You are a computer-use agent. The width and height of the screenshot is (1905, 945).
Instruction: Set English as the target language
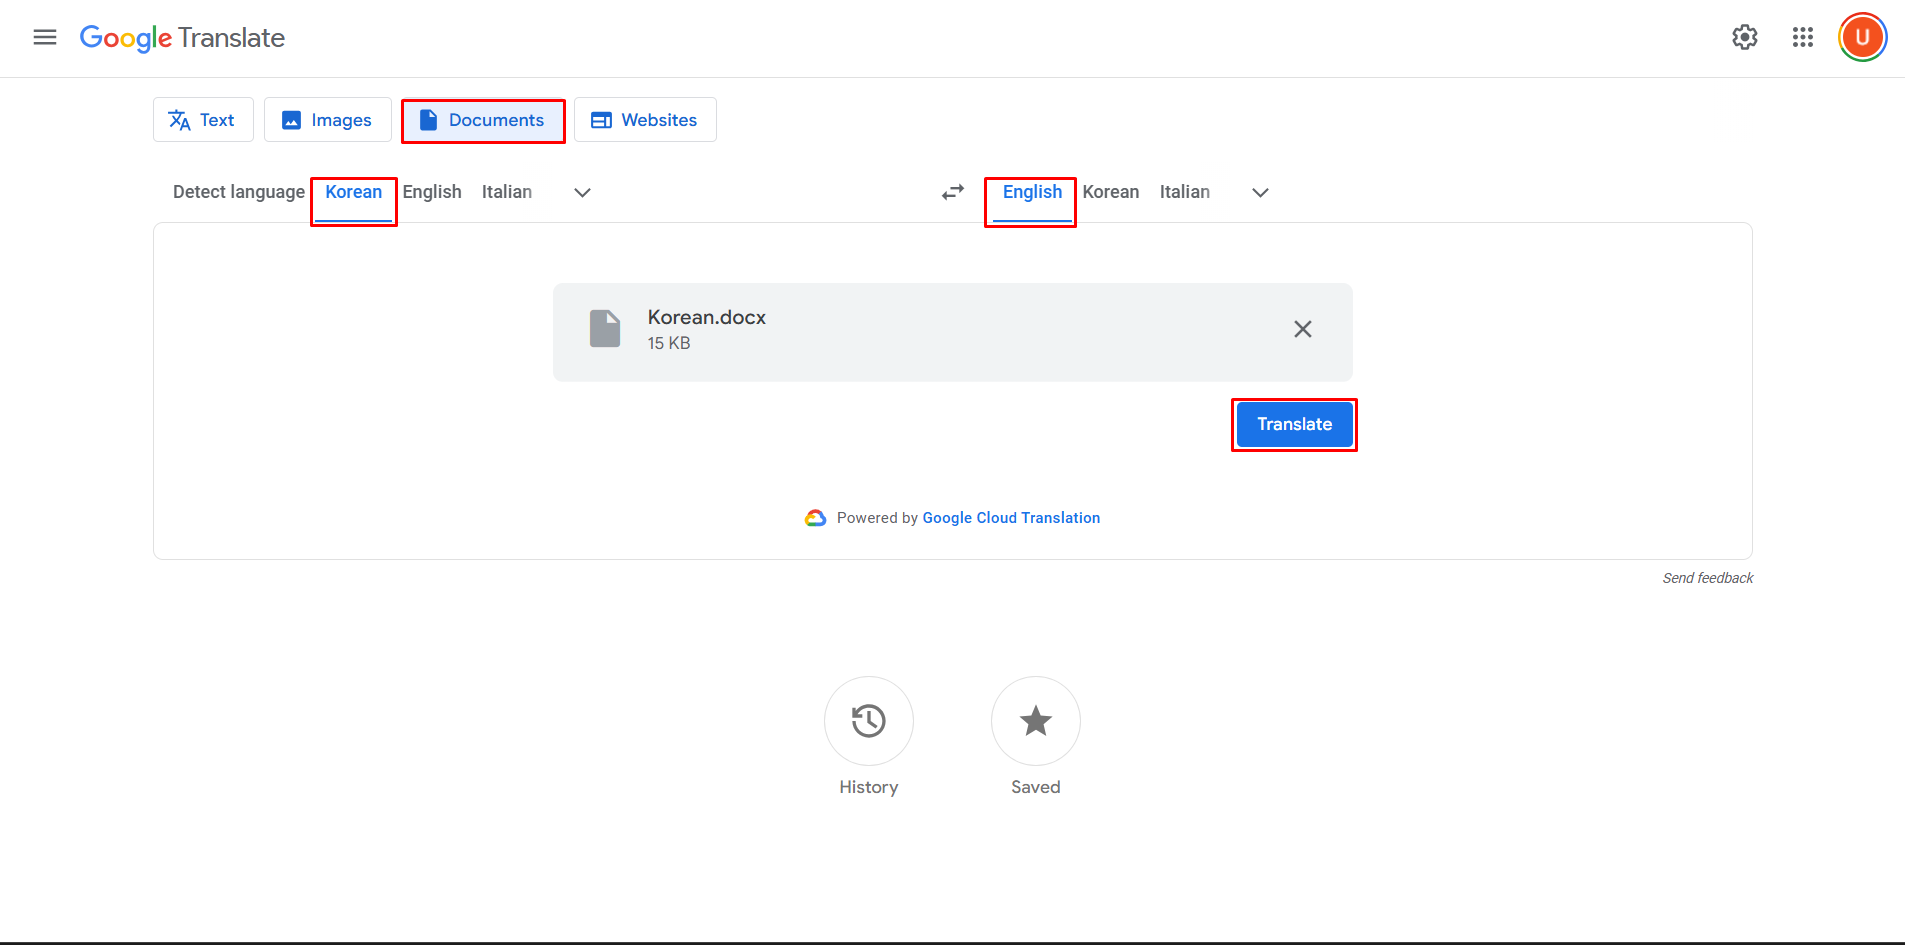[x=1030, y=191]
